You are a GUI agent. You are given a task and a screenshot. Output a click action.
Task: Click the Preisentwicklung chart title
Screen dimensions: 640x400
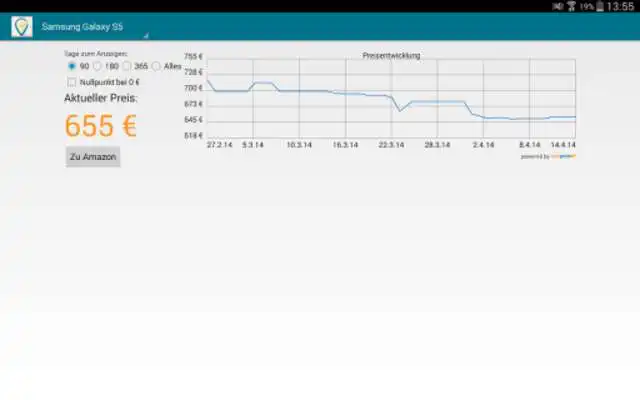[x=391, y=56]
